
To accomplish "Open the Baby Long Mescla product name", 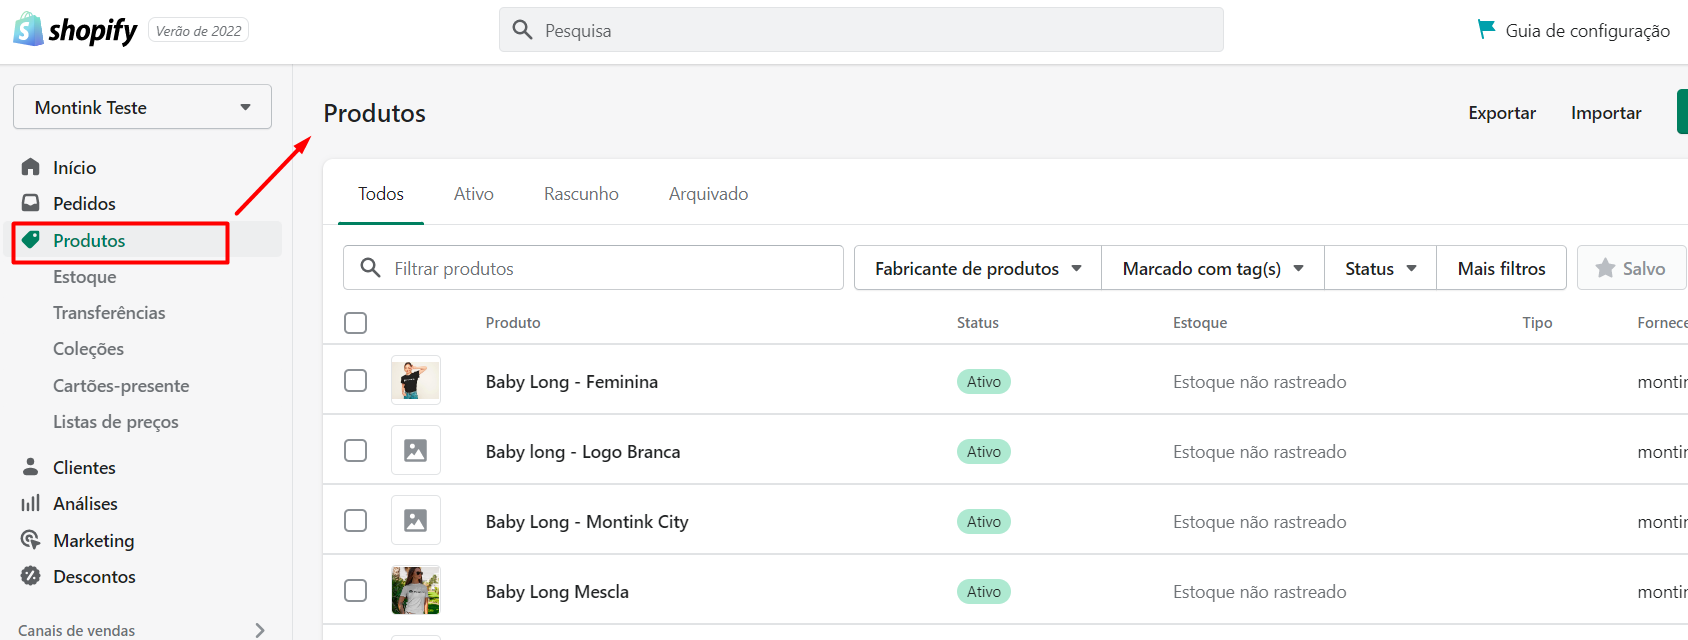I will pyautogui.click(x=557, y=591).
